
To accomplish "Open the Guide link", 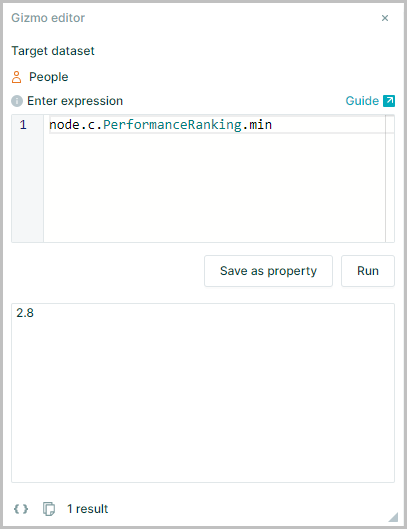I will coord(362,101).
